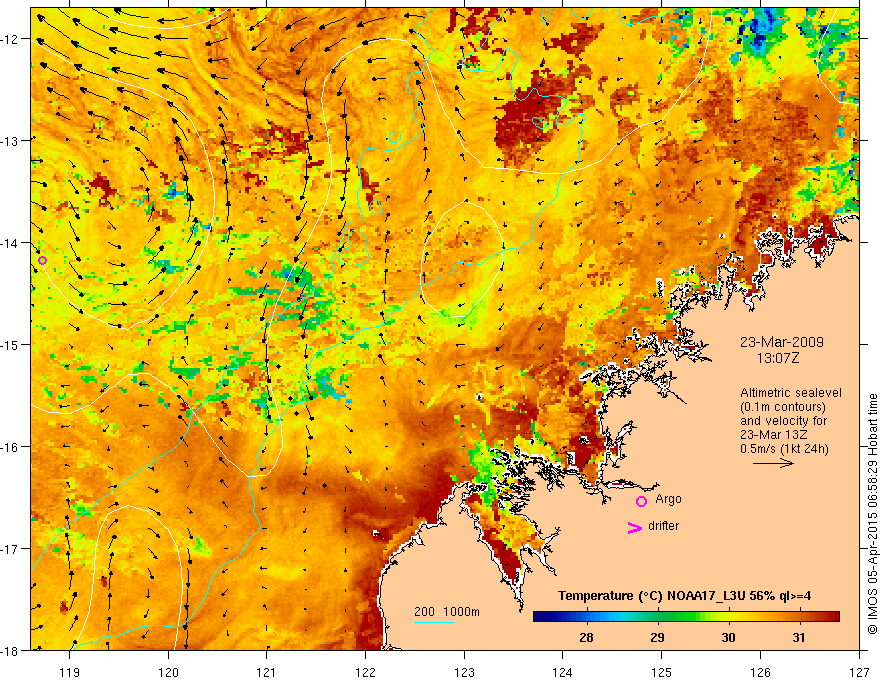The height and width of the screenshot is (680, 880).
Task: Click latitude axis label -13
Action: [10, 141]
